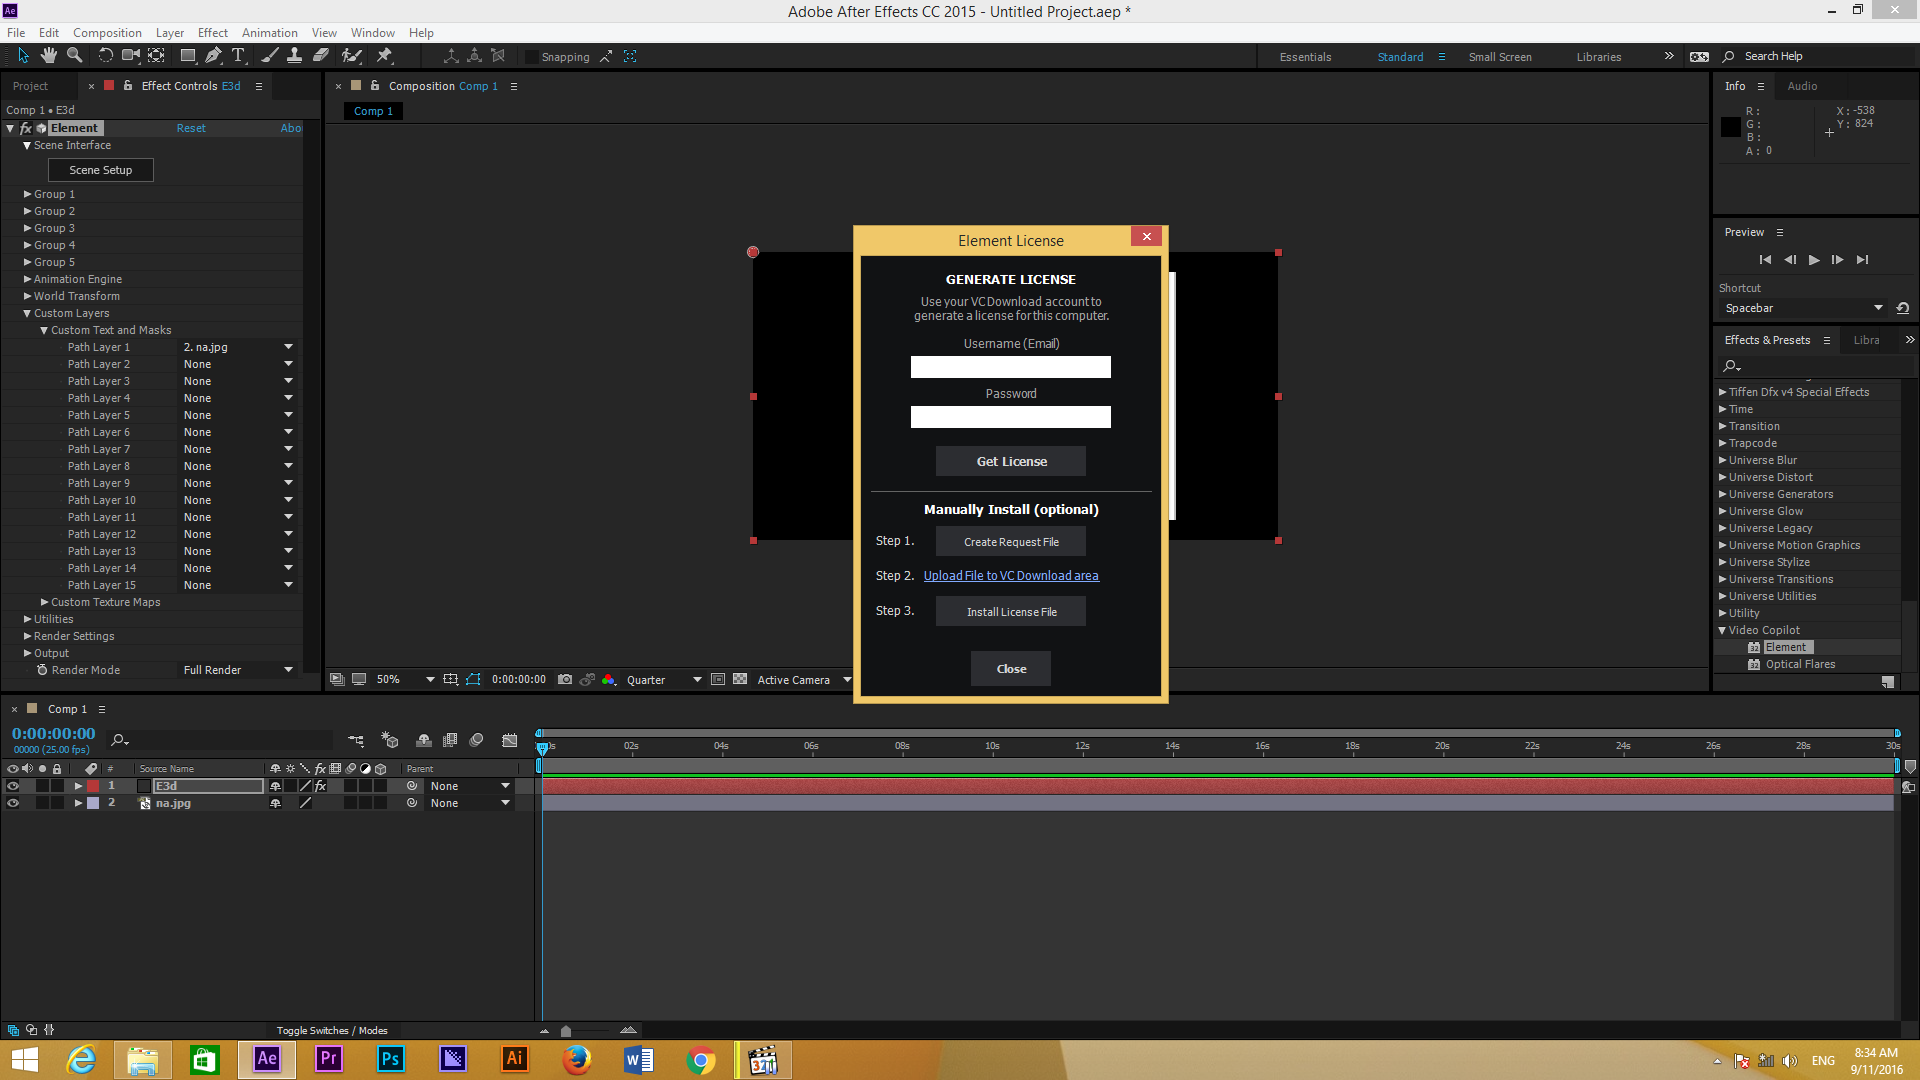This screenshot has height=1080, width=1920.
Task: Toggle the transparency grid icon
Action: tap(740, 680)
